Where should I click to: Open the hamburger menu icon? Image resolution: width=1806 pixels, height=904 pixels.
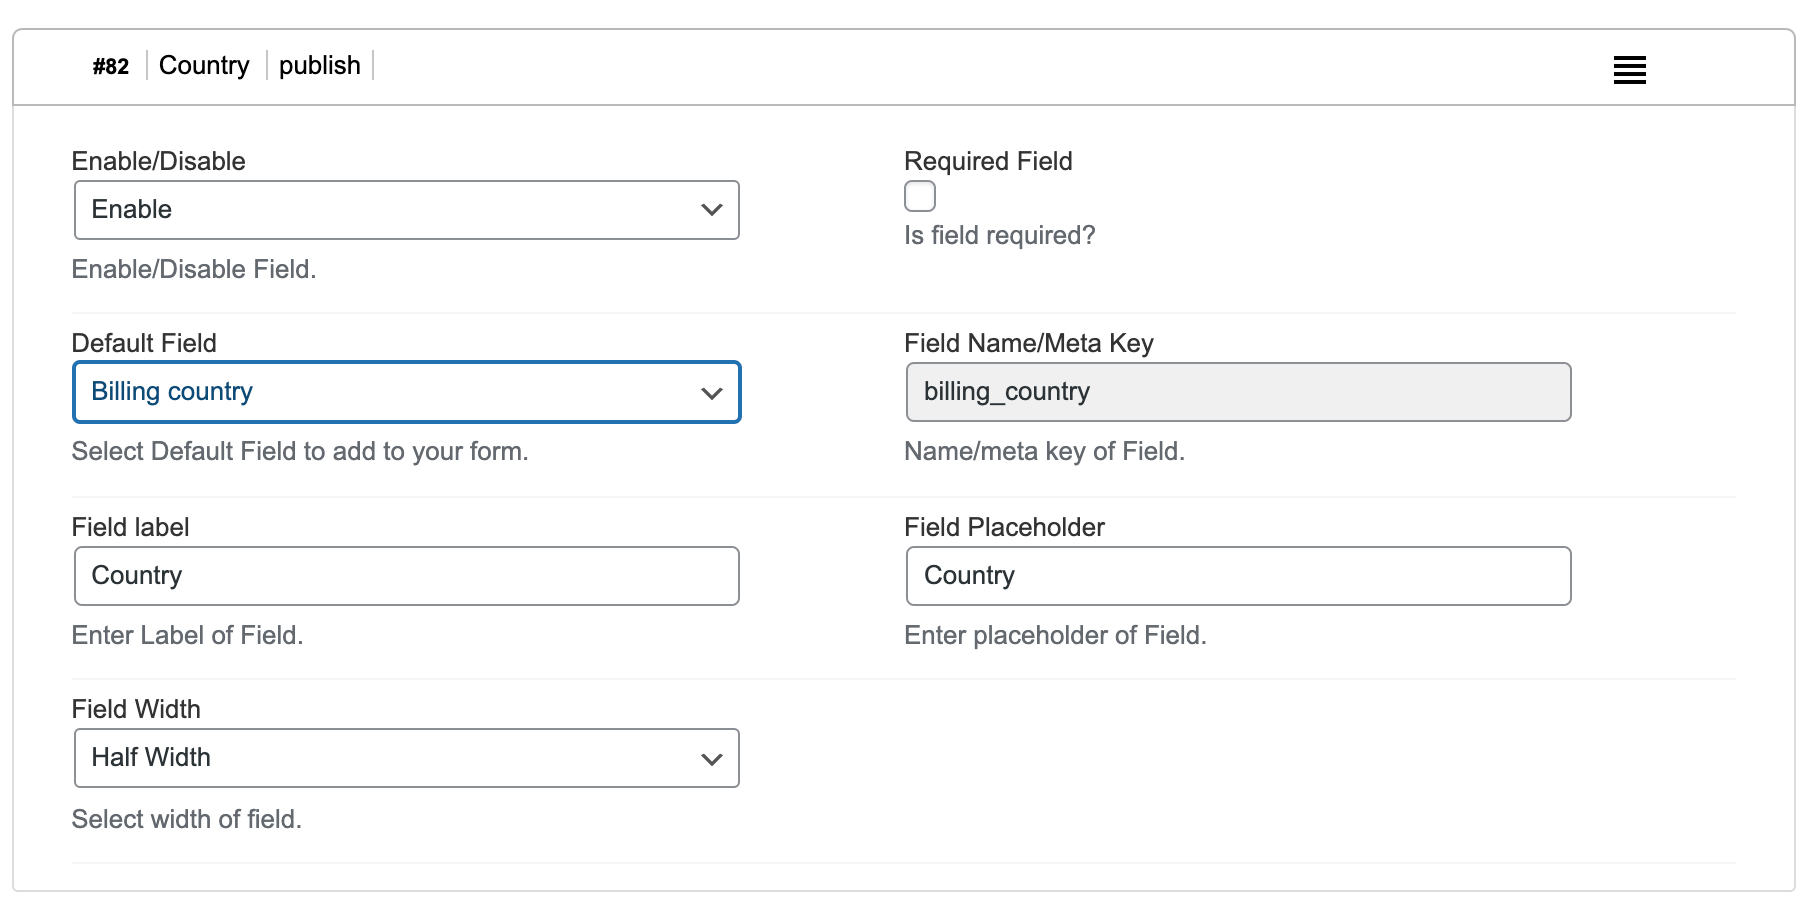[x=1629, y=69]
